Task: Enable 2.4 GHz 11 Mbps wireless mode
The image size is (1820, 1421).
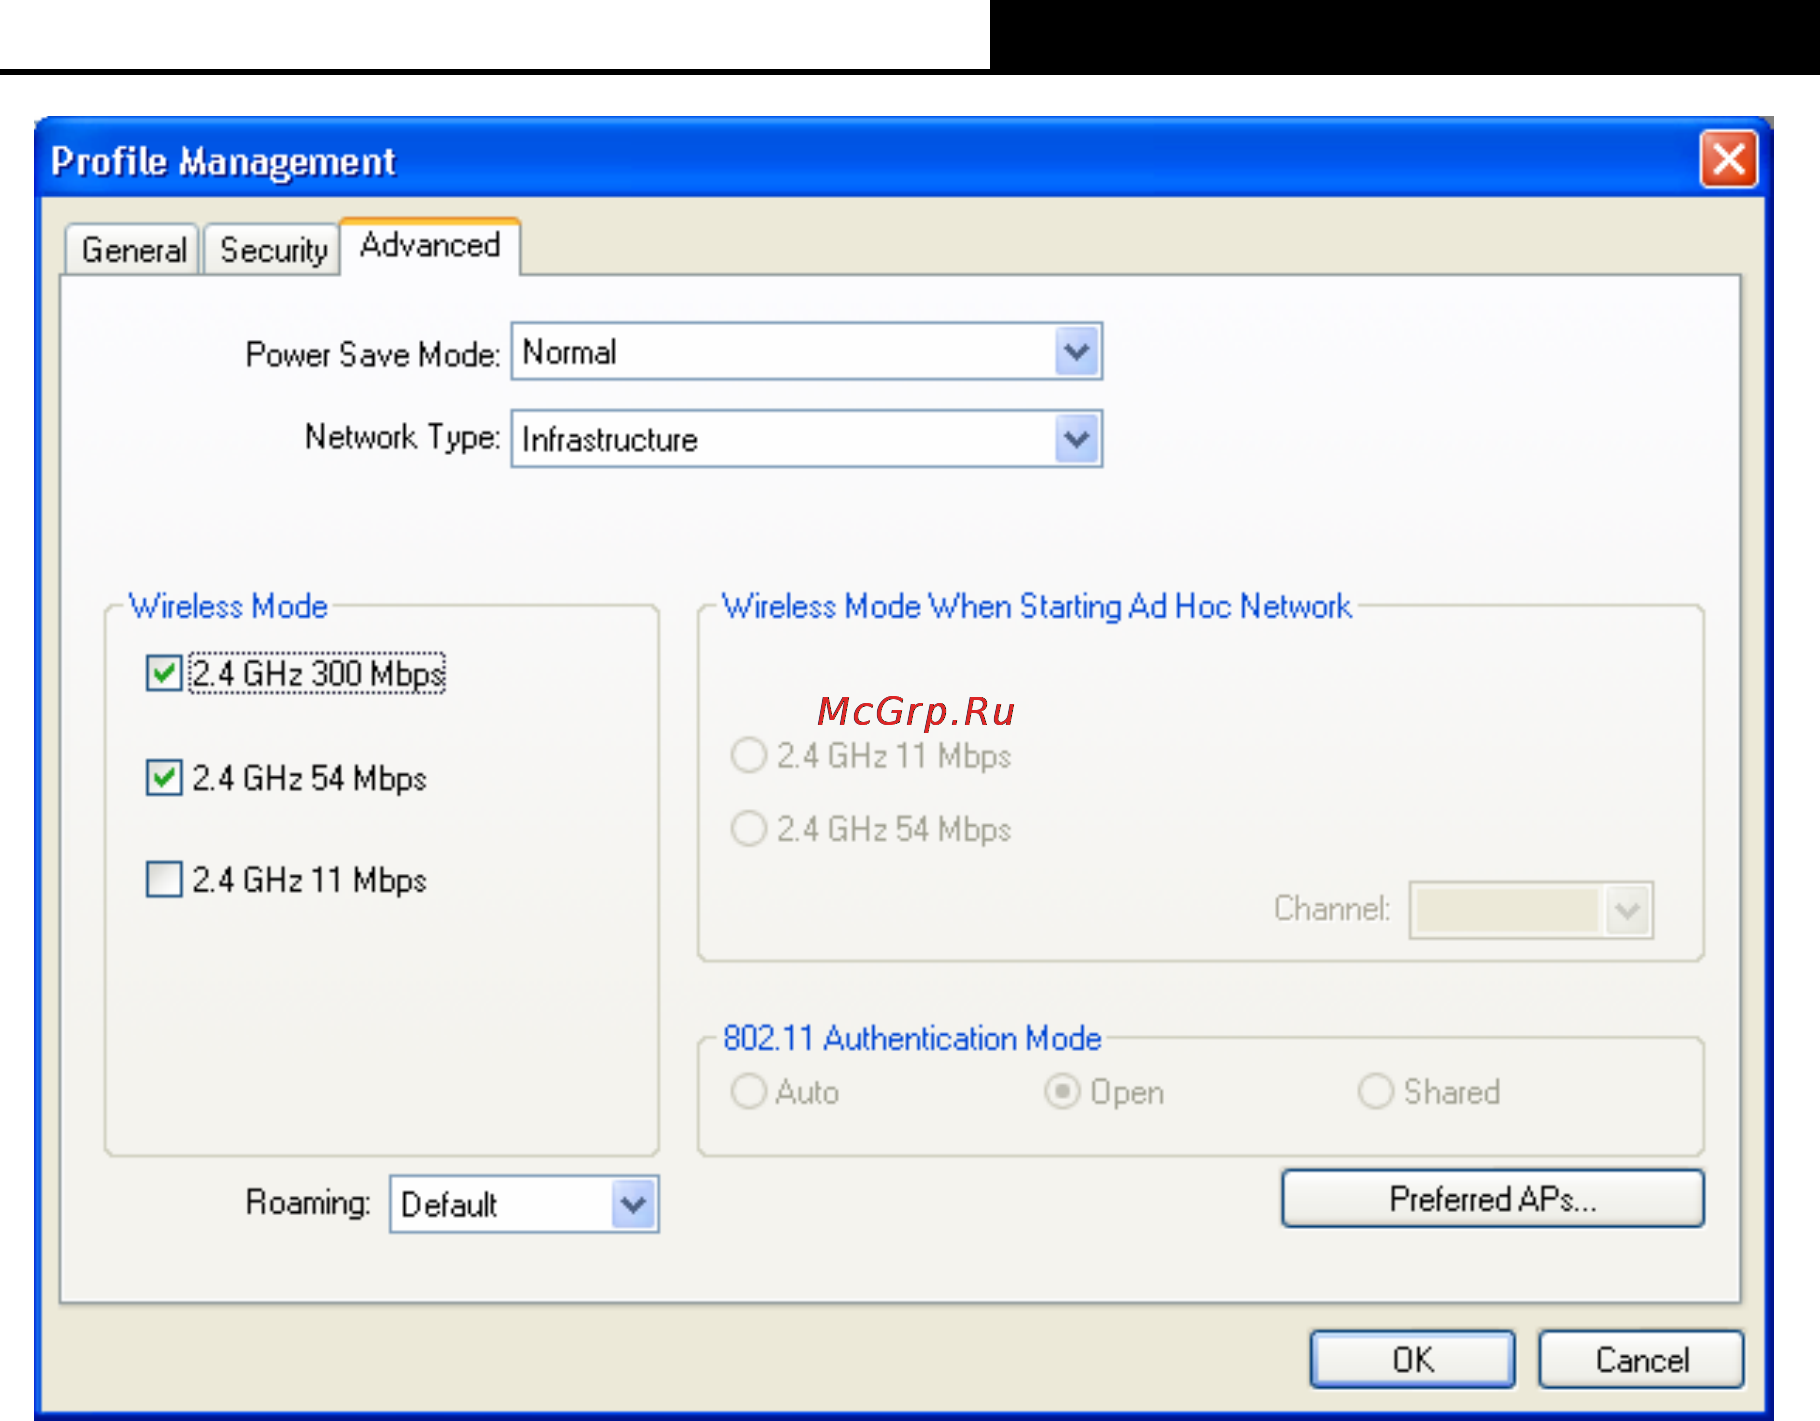Action: coord(164,879)
